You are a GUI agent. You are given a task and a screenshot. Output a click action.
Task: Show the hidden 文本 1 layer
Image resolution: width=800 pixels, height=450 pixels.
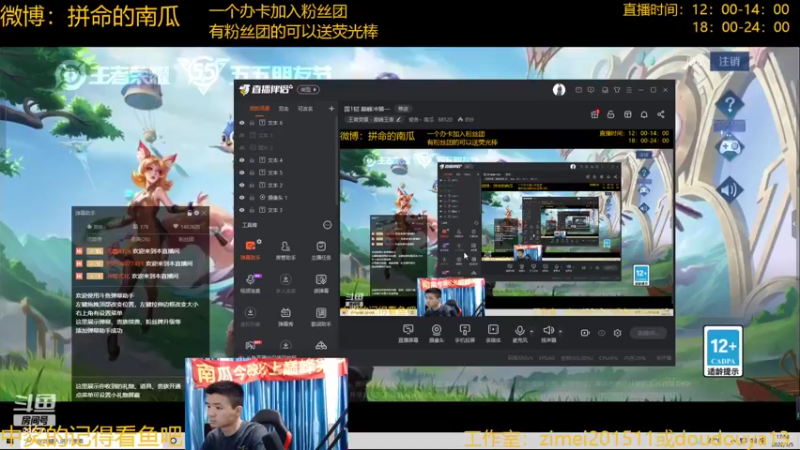click(242, 135)
